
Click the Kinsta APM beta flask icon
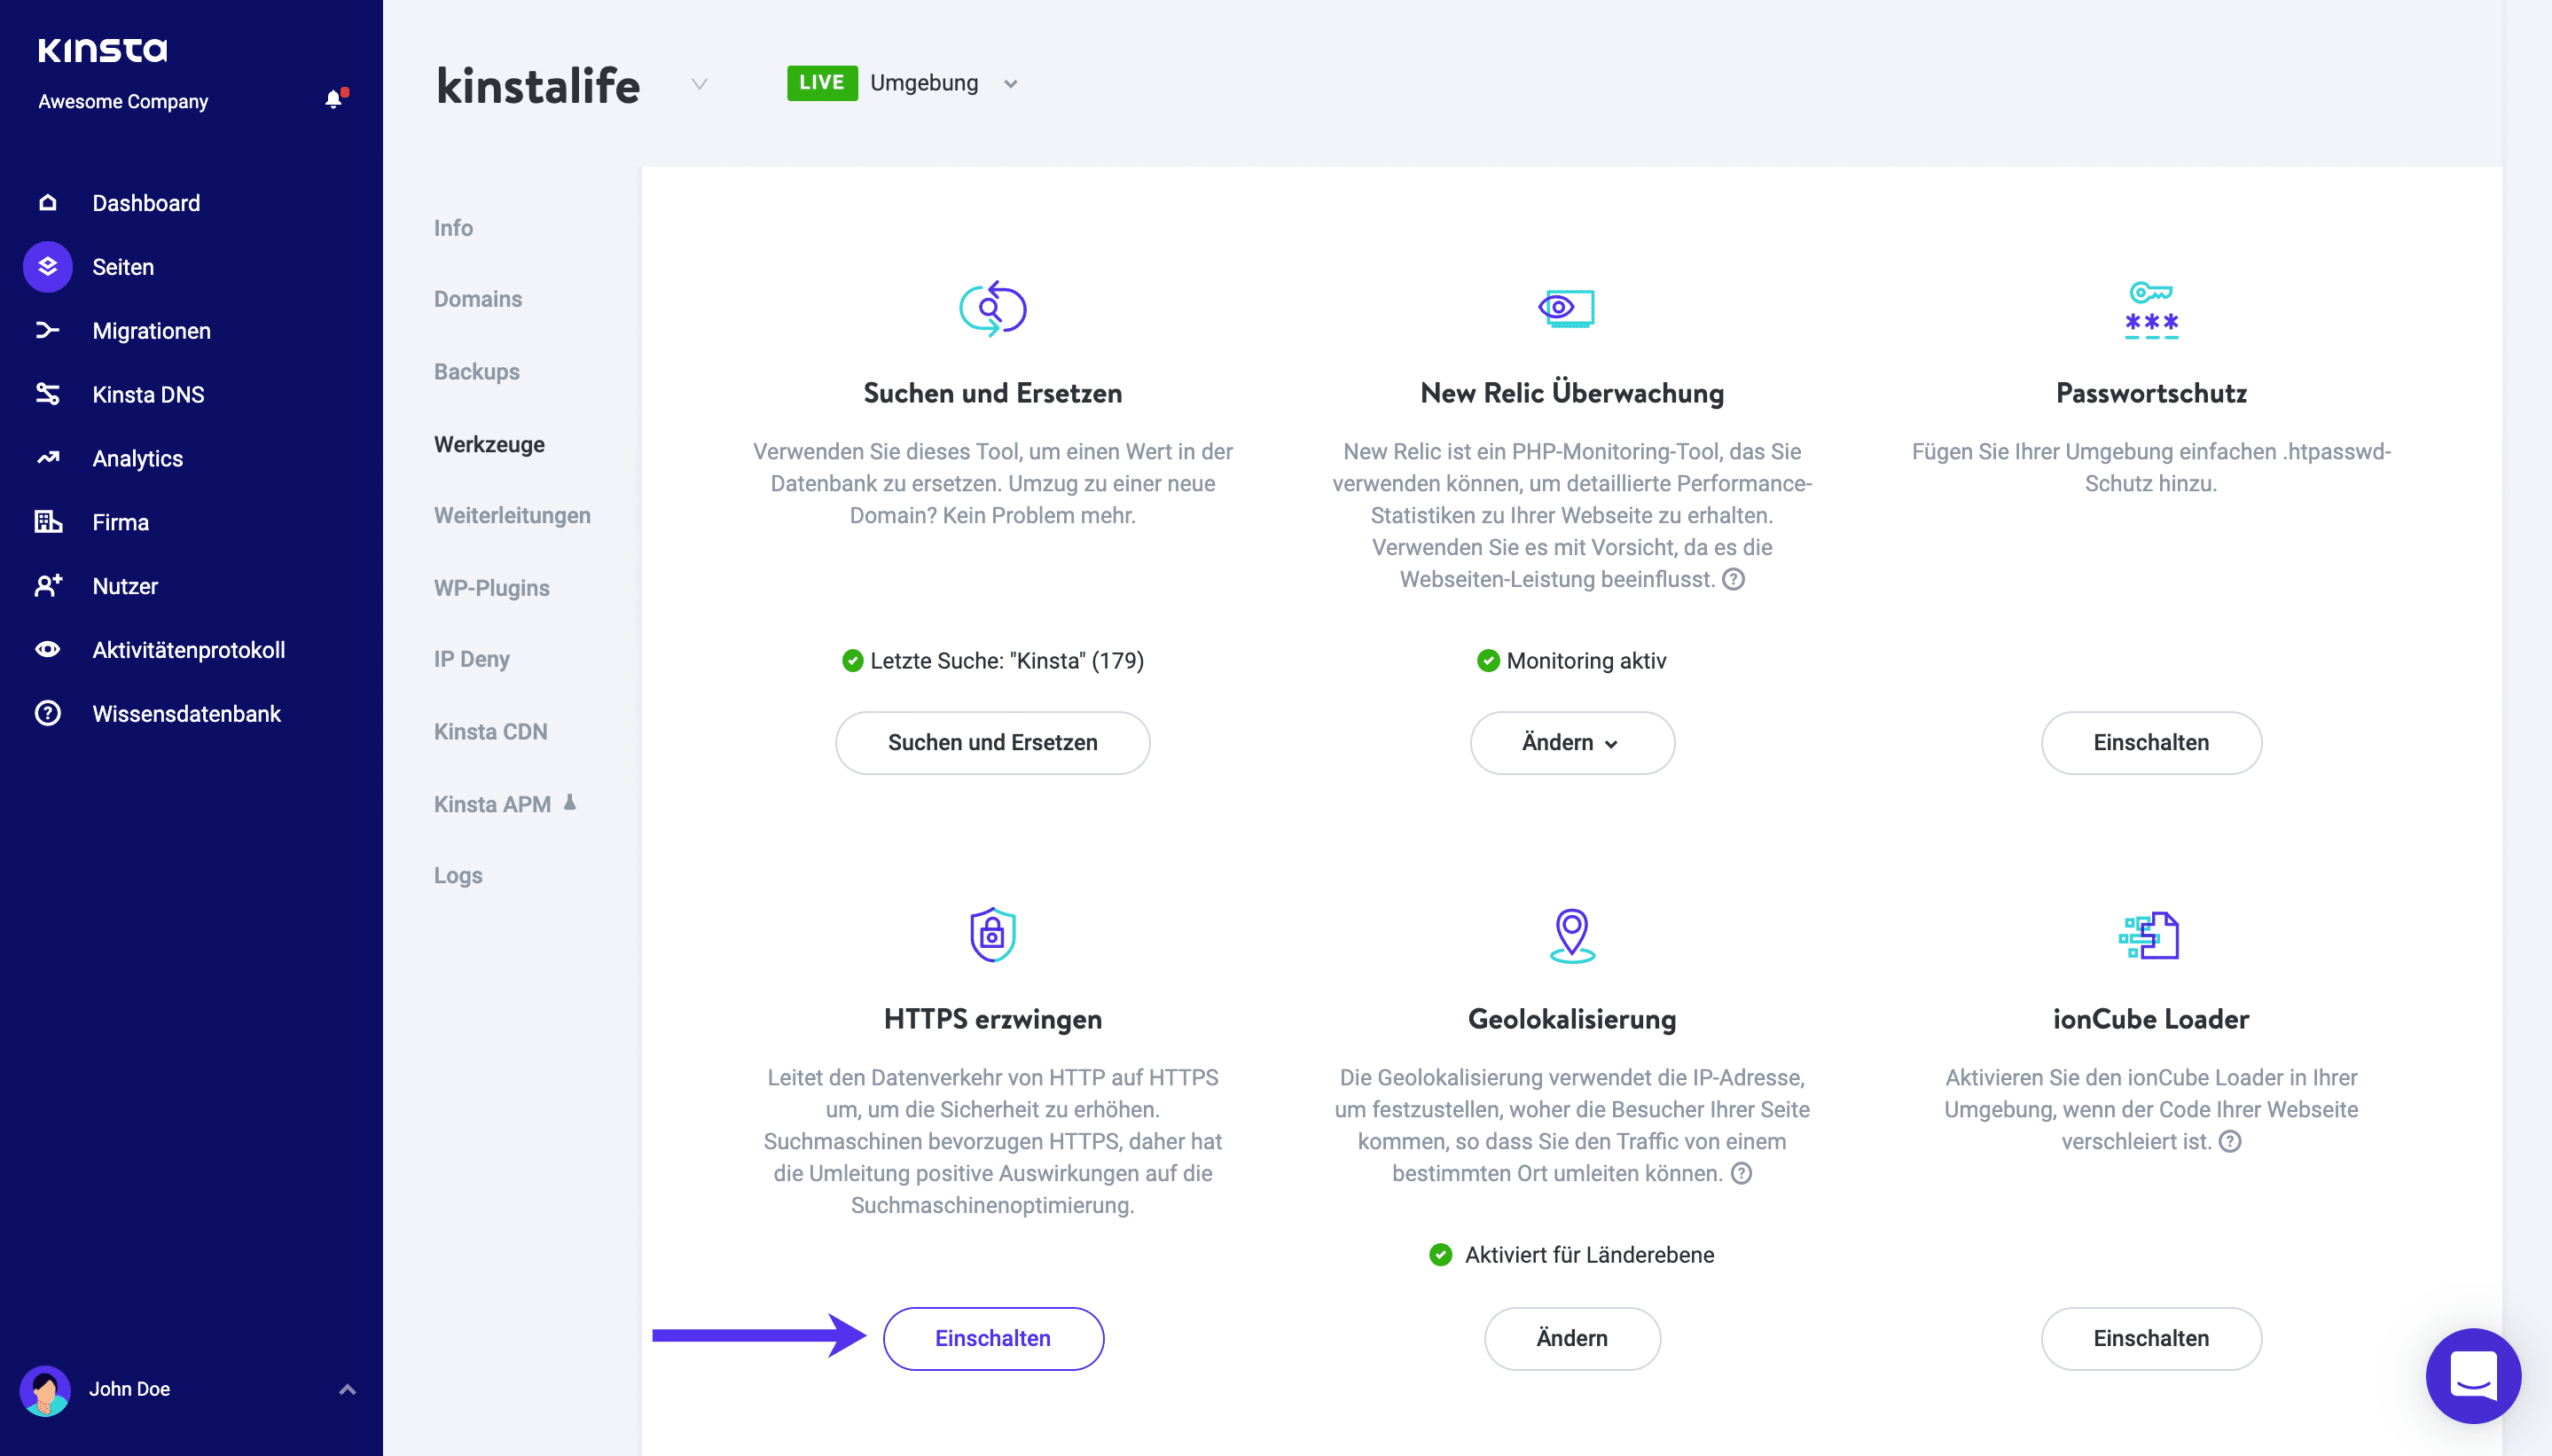point(570,802)
